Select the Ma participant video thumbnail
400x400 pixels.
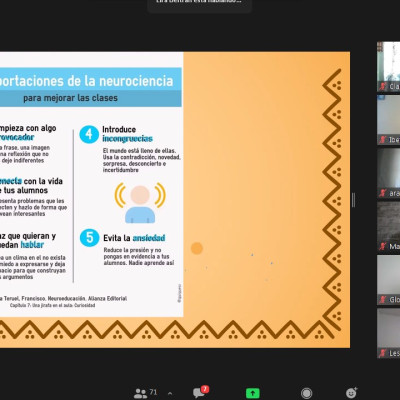click(389, 227)
